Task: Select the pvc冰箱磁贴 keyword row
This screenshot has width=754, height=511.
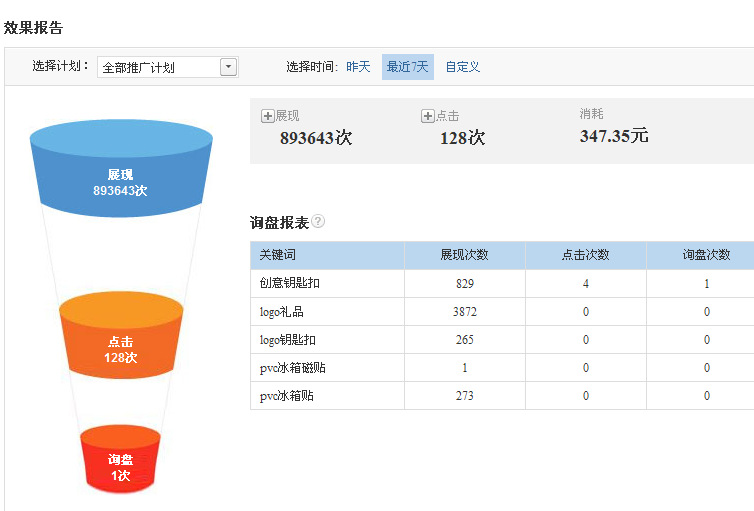Action: (x=502, y=368)
